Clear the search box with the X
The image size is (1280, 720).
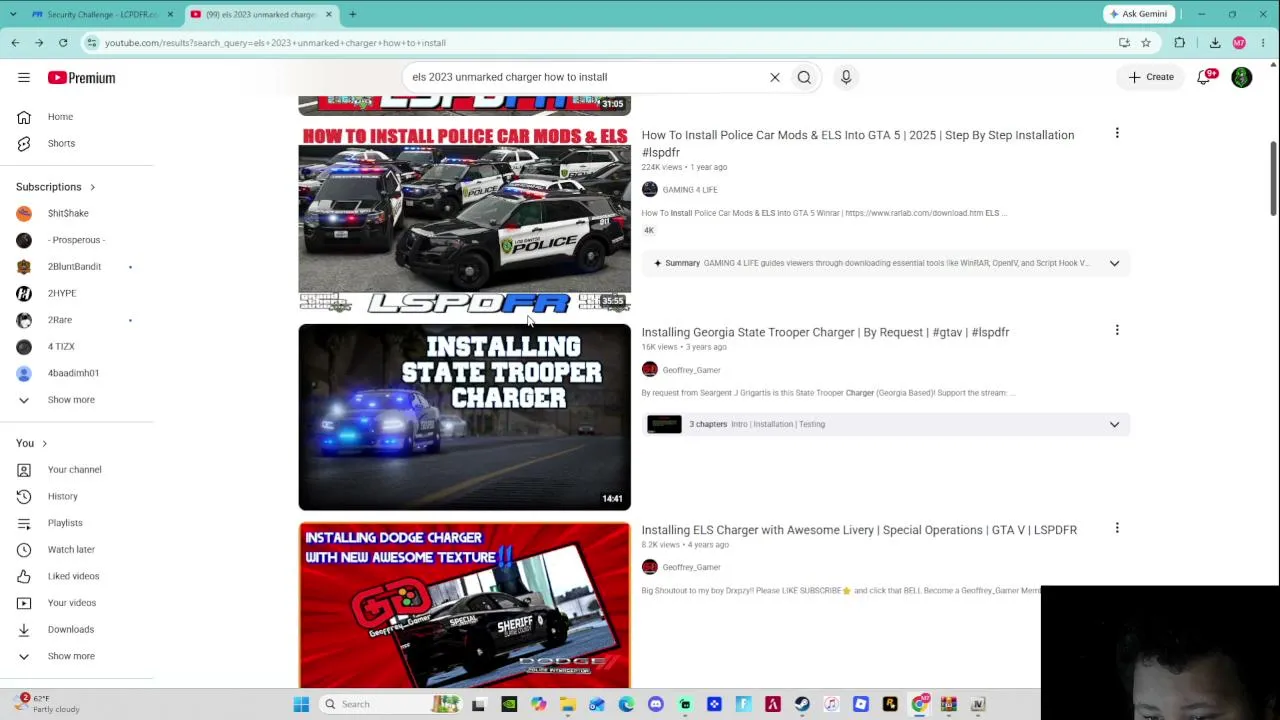click(x=775, y=77)
